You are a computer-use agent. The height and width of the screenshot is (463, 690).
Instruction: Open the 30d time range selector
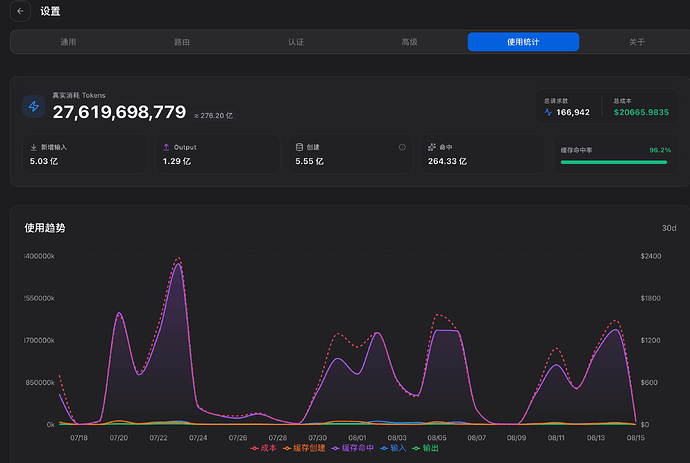tap(669, 228)
